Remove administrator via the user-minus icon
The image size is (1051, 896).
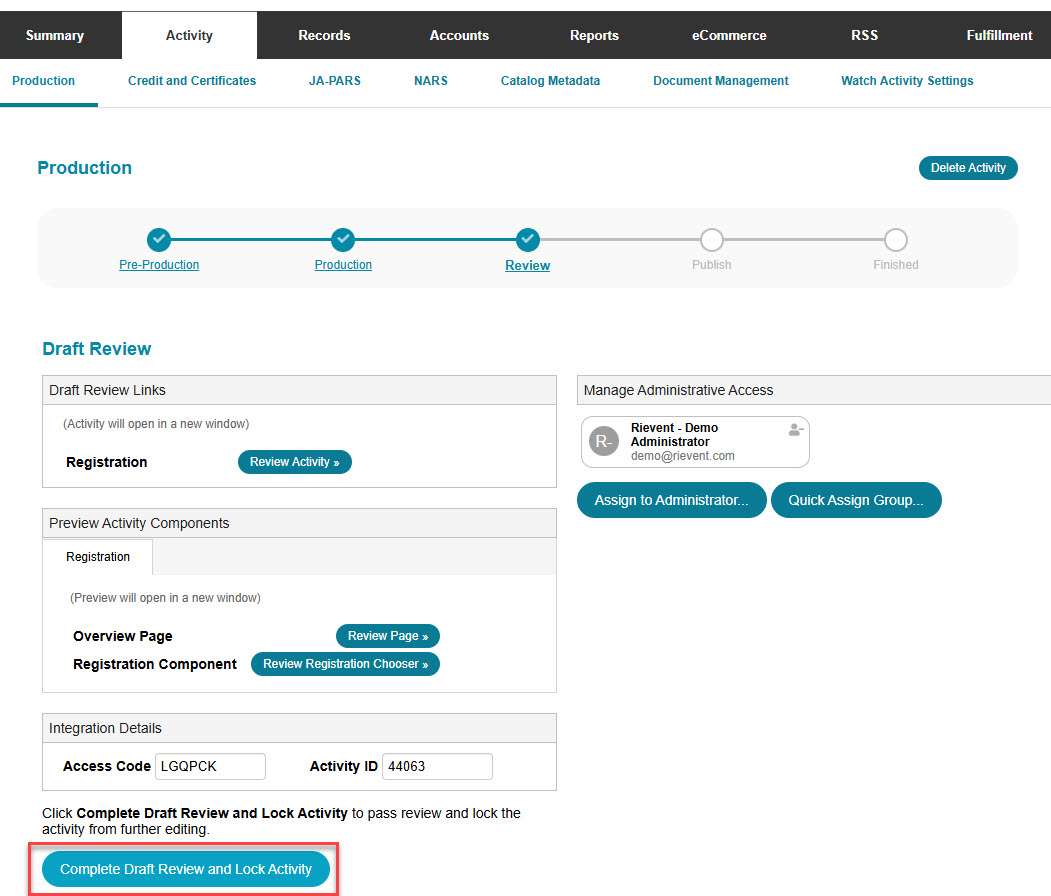796,430
